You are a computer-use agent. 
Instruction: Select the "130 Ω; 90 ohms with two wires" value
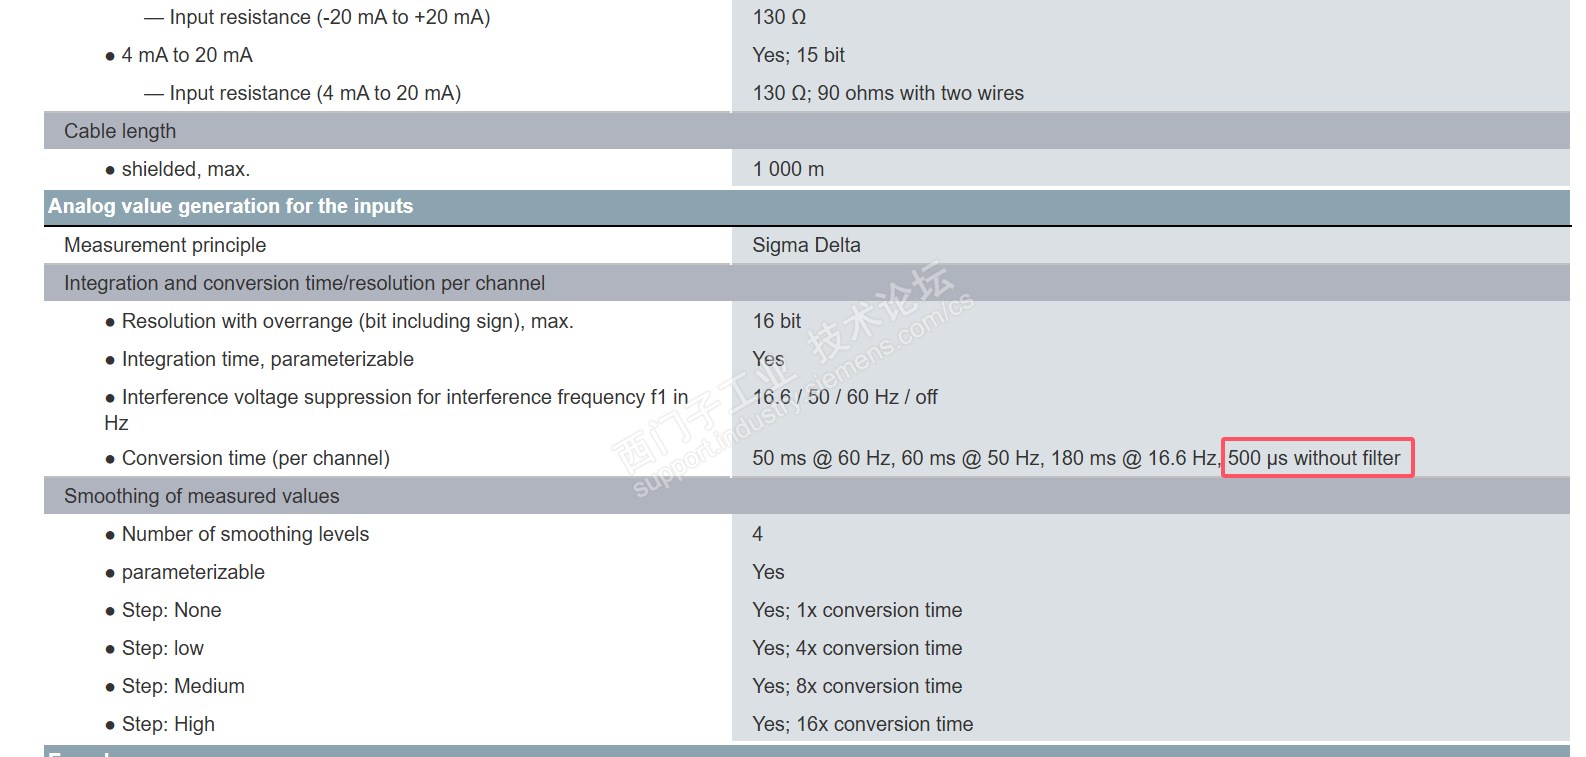(x=888, y=93)
